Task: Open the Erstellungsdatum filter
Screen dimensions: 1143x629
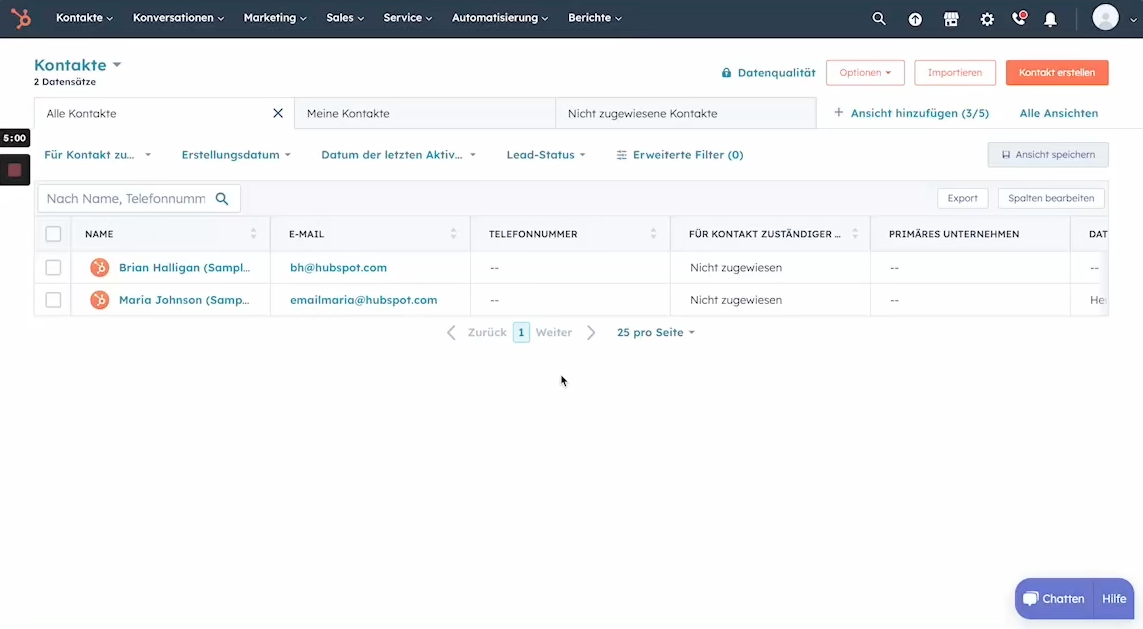Action: click(236, 155)
